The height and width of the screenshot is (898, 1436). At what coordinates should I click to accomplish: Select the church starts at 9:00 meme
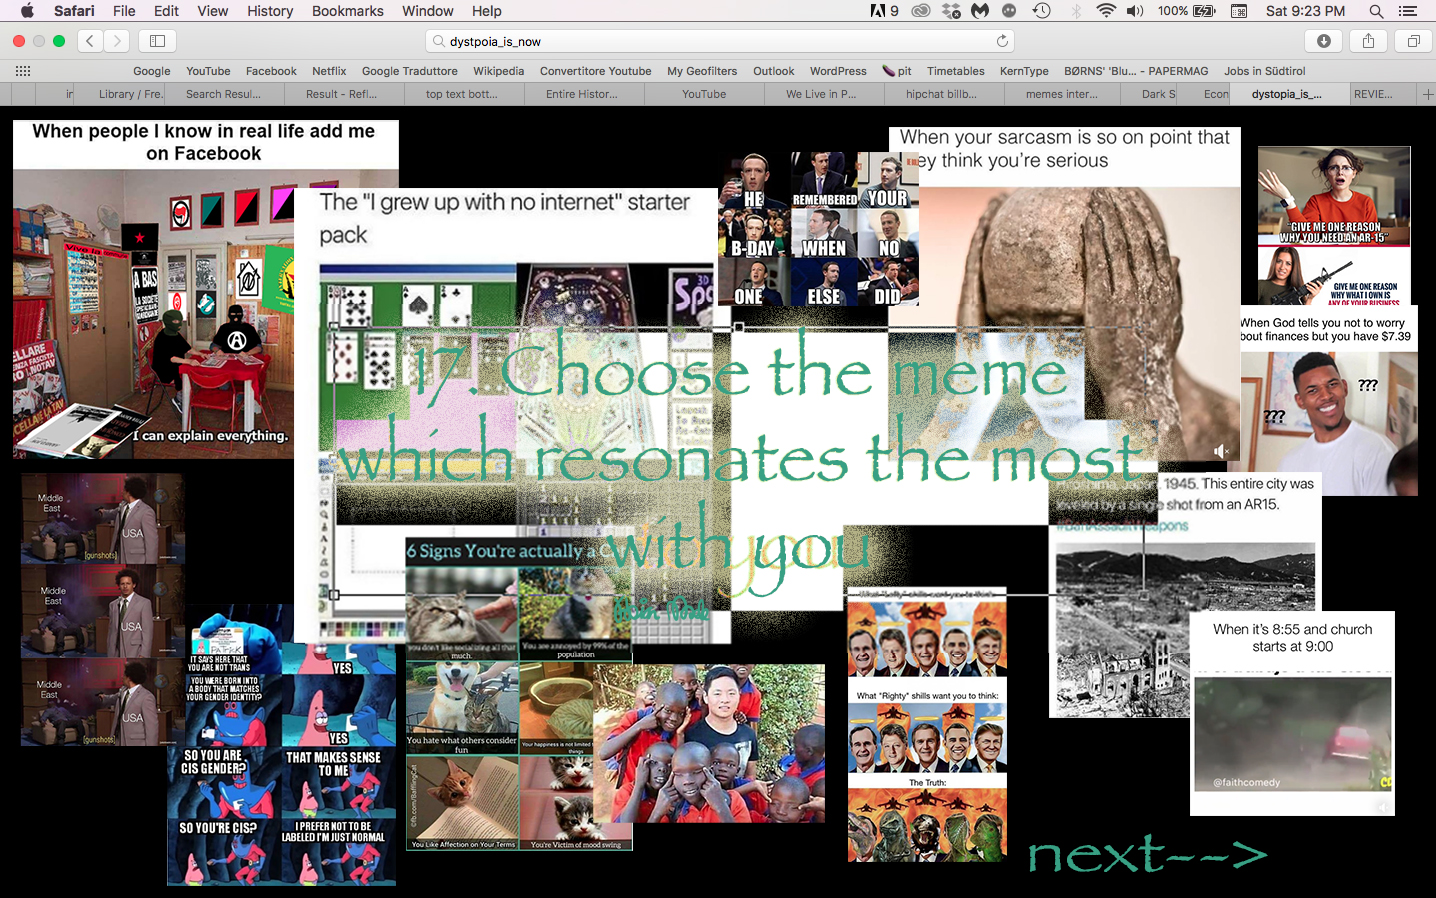tap(1292, 713)
